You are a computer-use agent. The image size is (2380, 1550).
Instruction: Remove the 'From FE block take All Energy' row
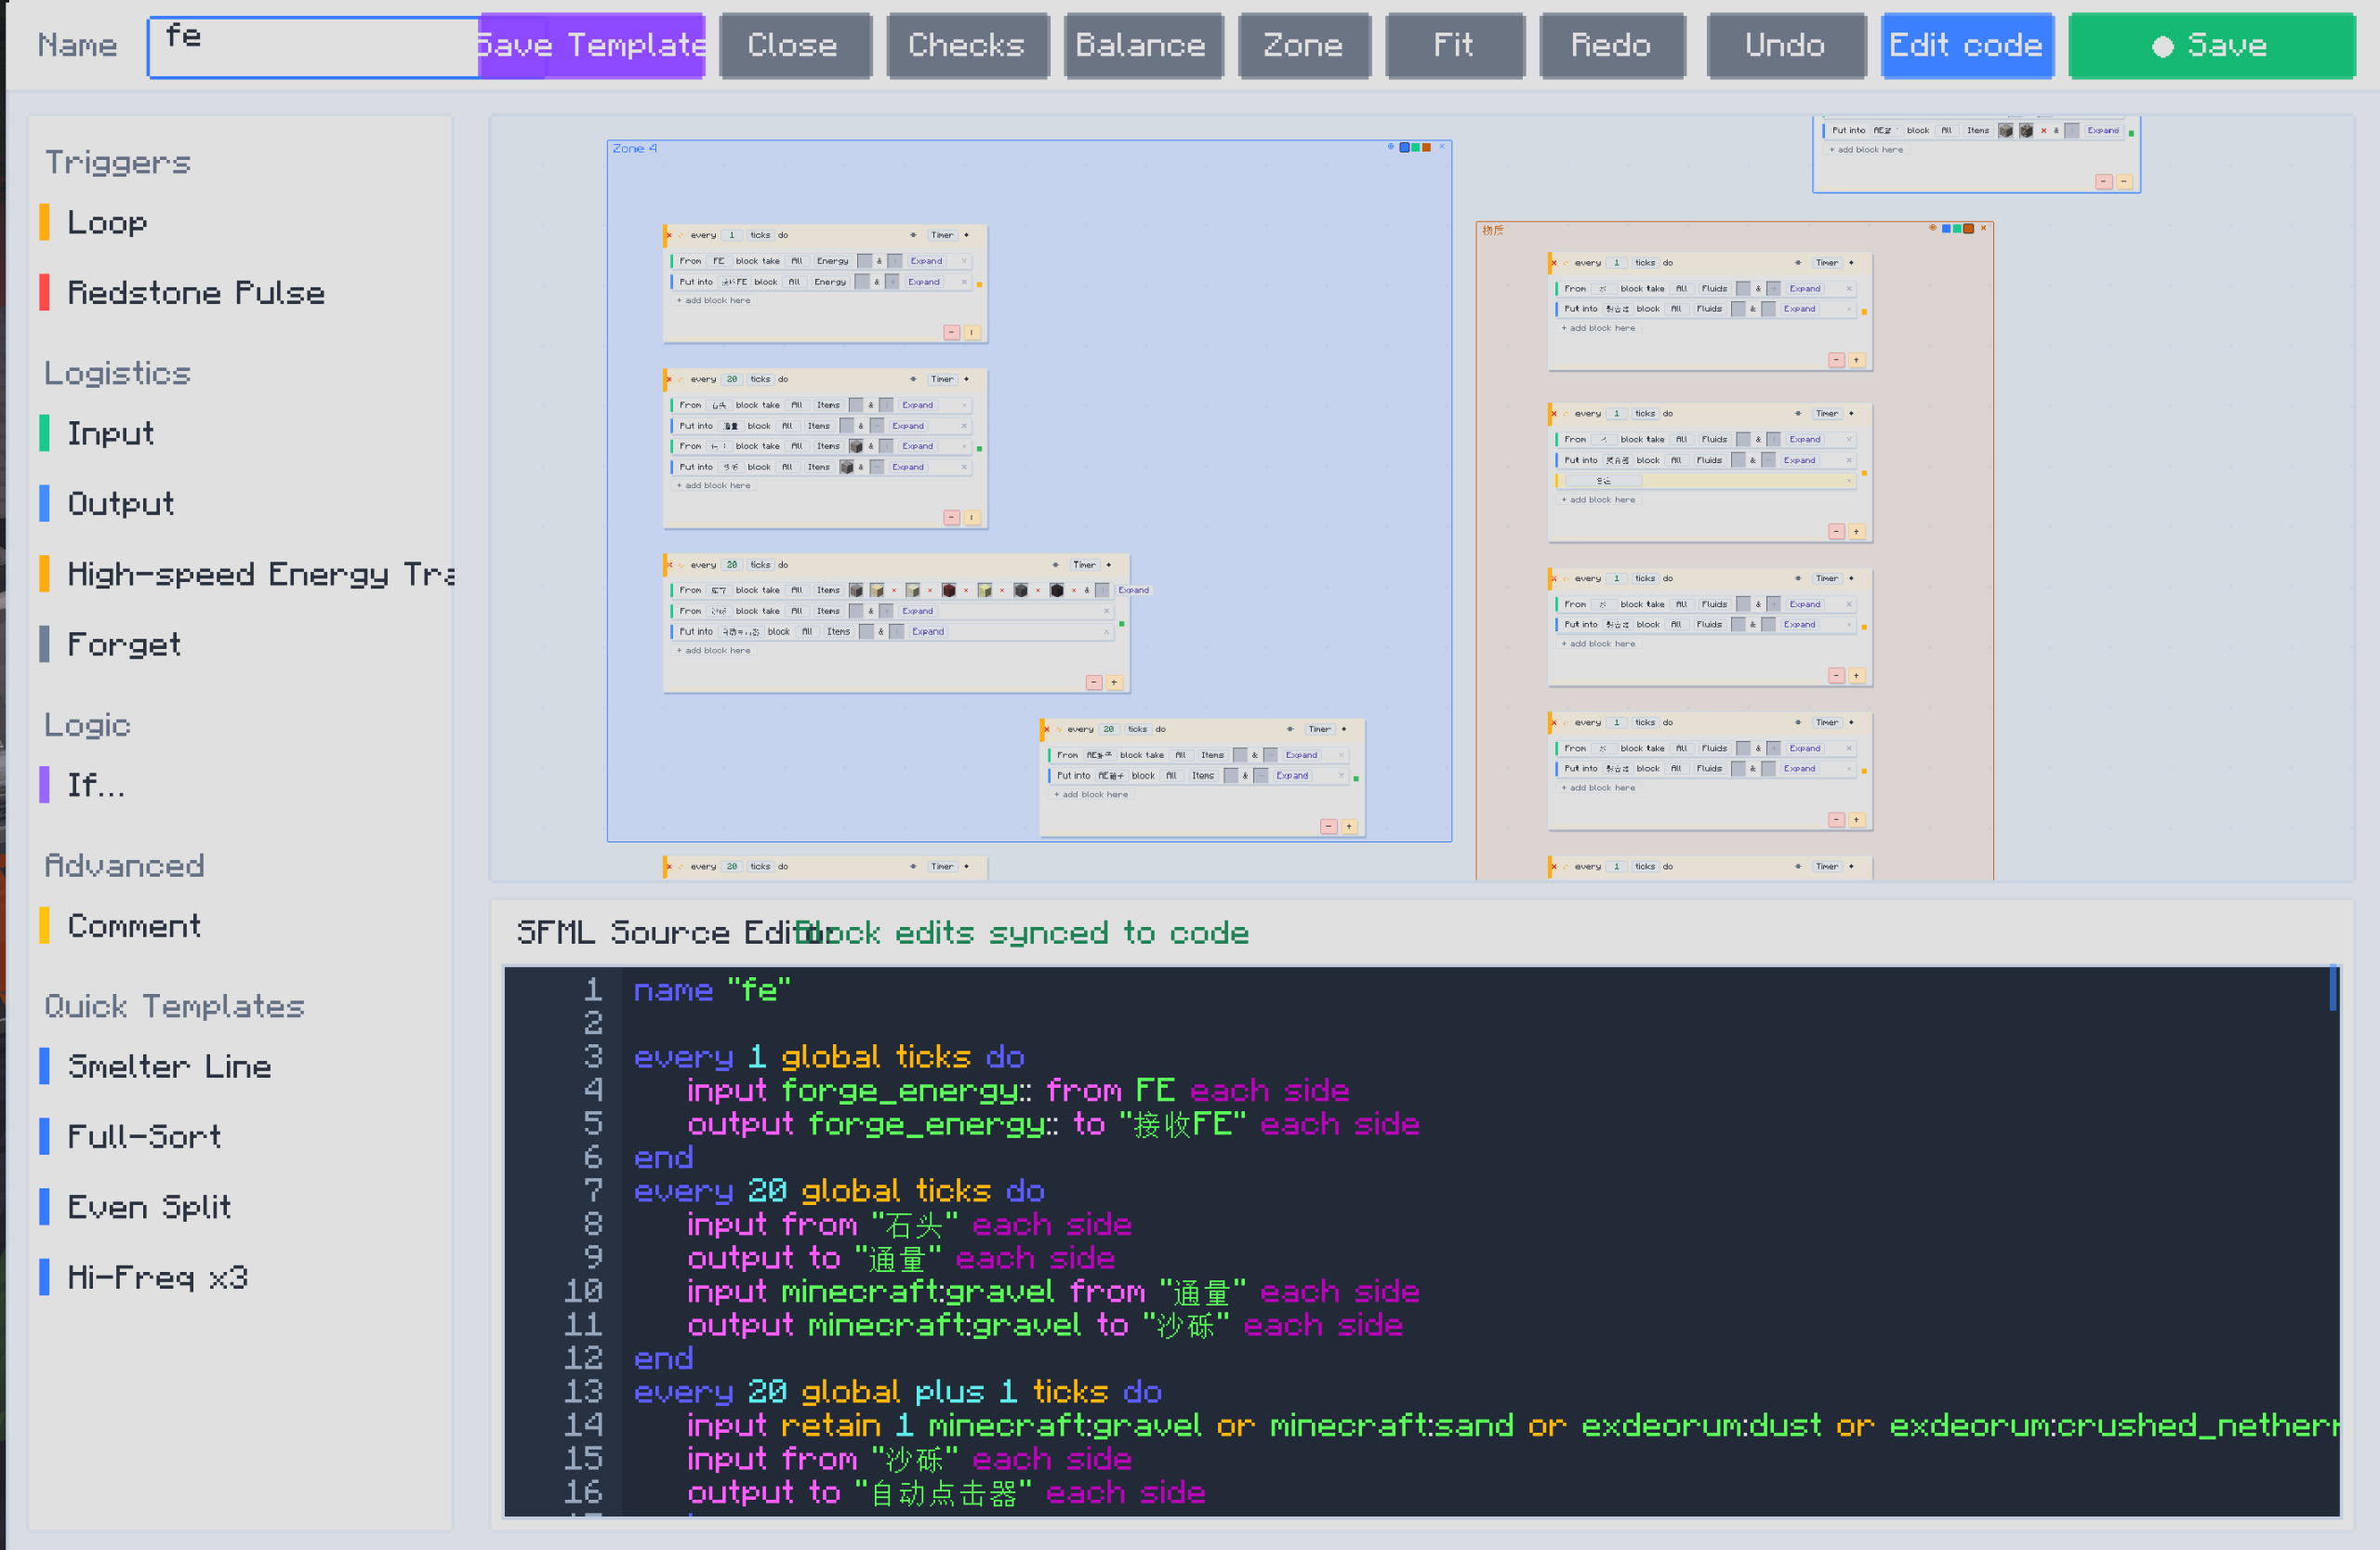click(x=964, y=261)
